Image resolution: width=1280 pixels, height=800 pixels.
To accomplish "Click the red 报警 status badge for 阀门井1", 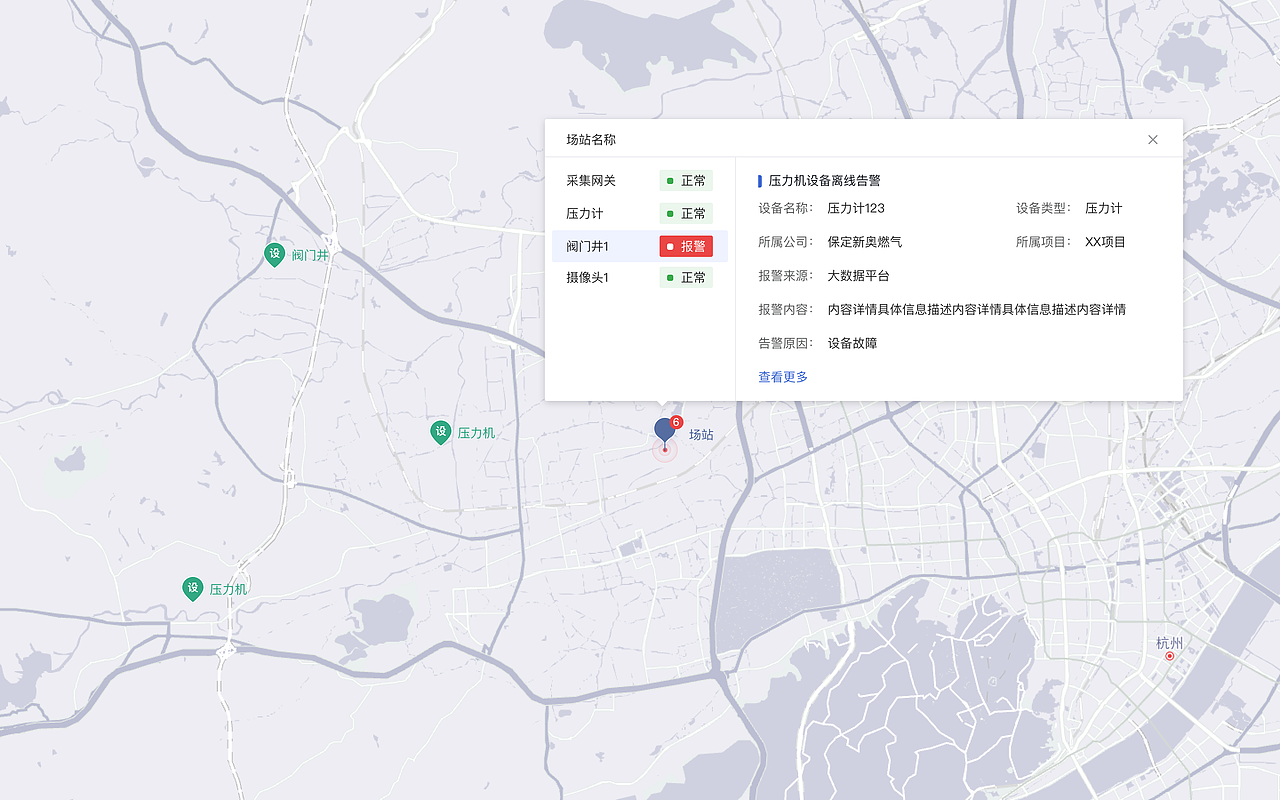I will pyautogui.click(x=686, y=246).
